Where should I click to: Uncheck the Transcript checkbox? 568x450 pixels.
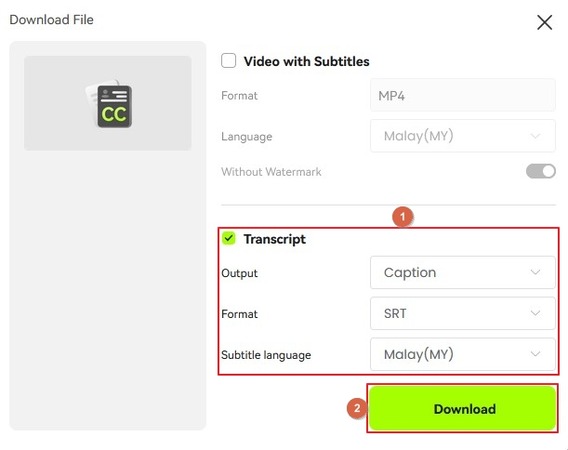229,238
